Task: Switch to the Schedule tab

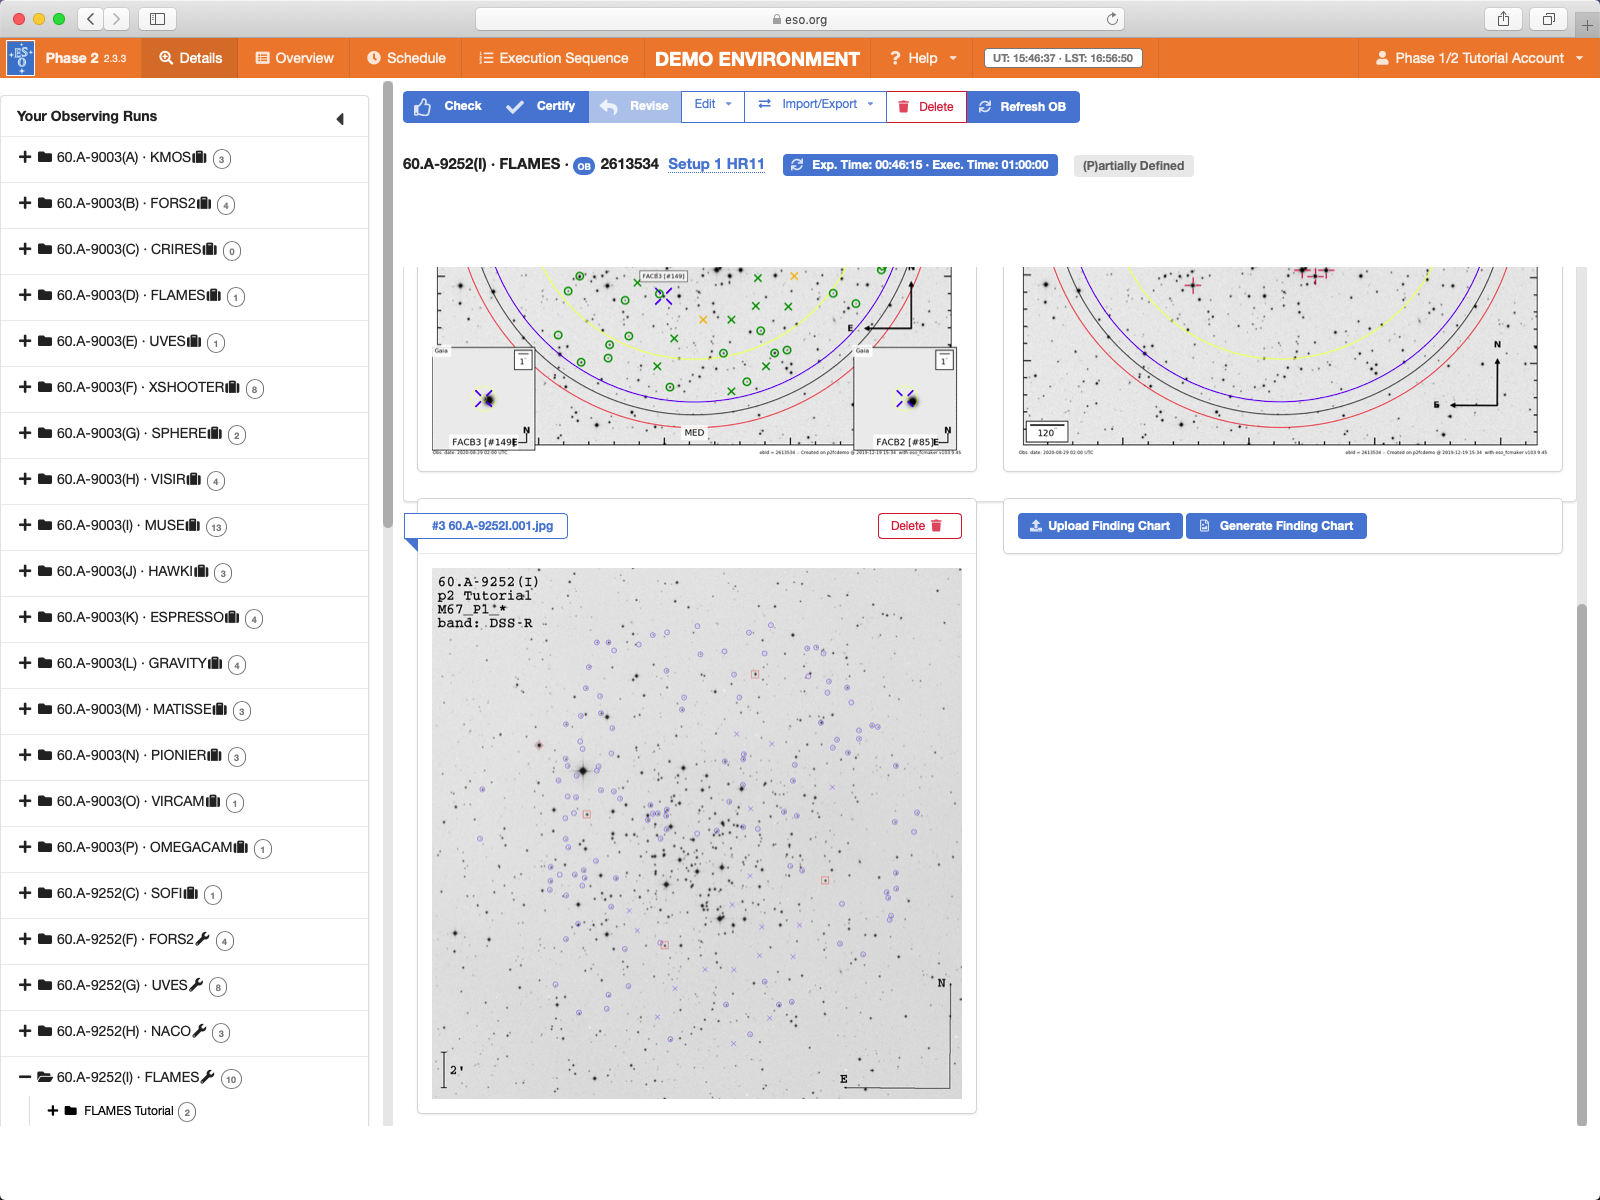Action: pos(406,58)
